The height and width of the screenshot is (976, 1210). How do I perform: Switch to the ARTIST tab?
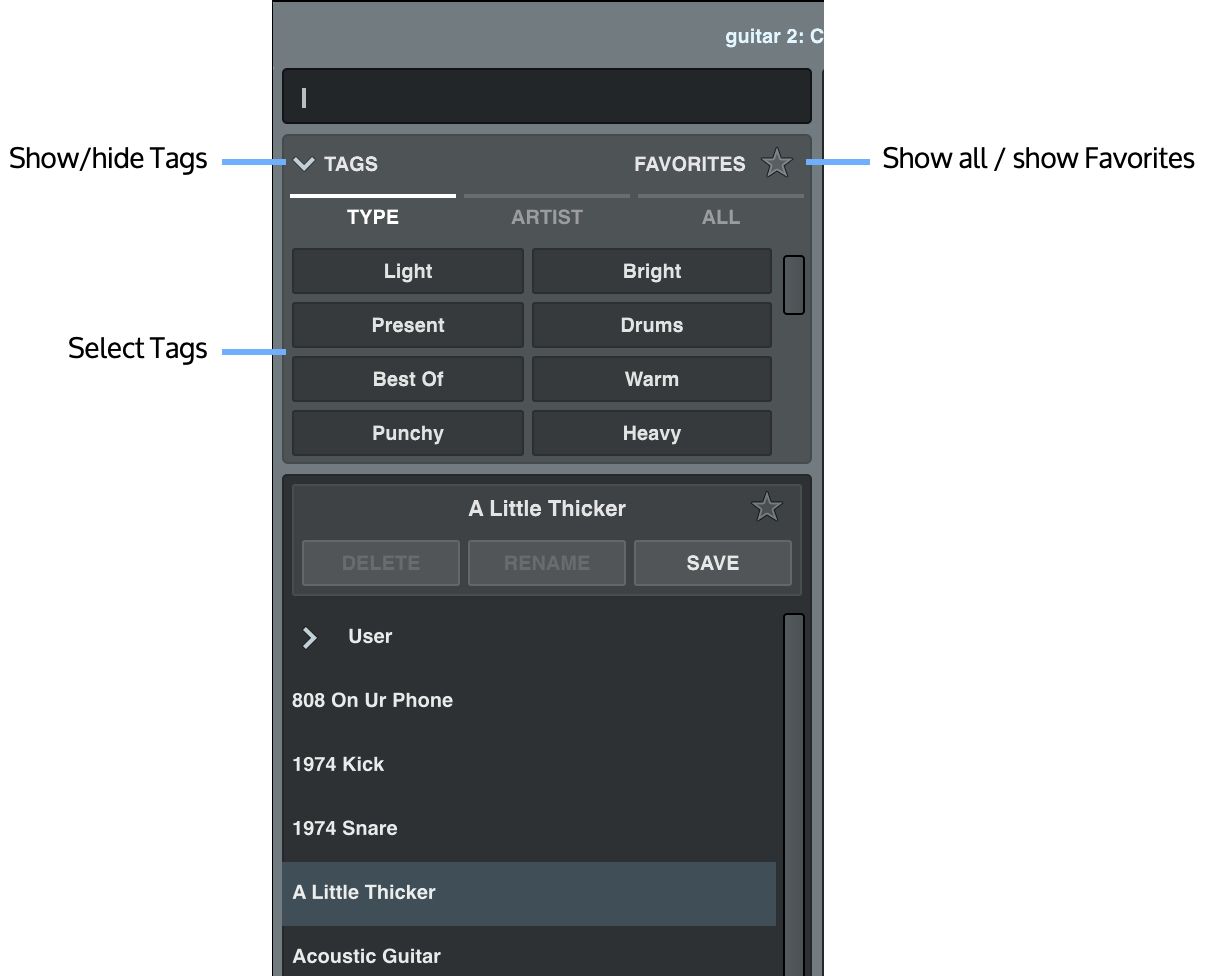point(546,217)
